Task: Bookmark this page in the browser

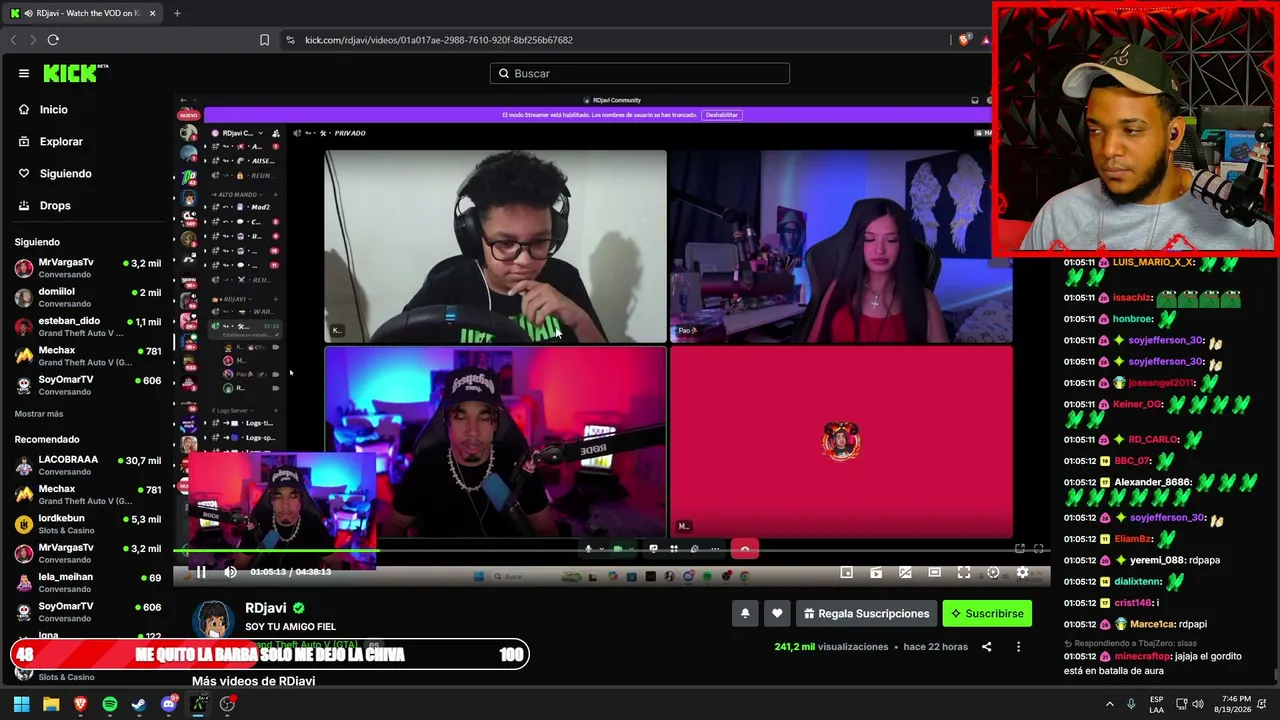Action: (264, 40)
